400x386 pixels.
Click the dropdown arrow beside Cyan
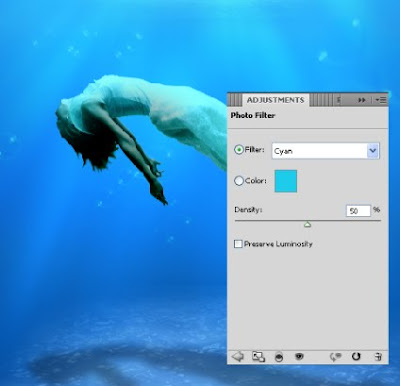coord(373,151)
